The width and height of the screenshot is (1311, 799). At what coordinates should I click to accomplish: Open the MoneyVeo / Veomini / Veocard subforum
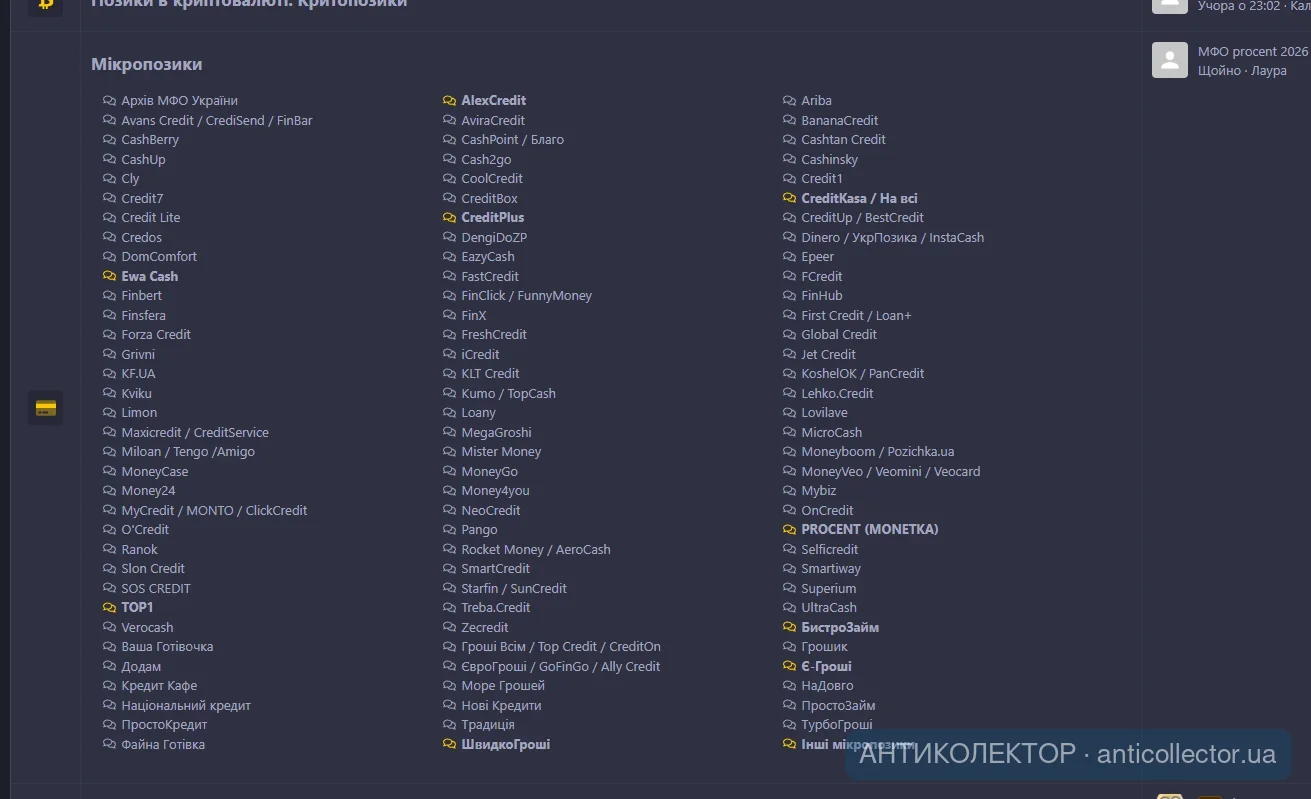(x=891, y=472)
